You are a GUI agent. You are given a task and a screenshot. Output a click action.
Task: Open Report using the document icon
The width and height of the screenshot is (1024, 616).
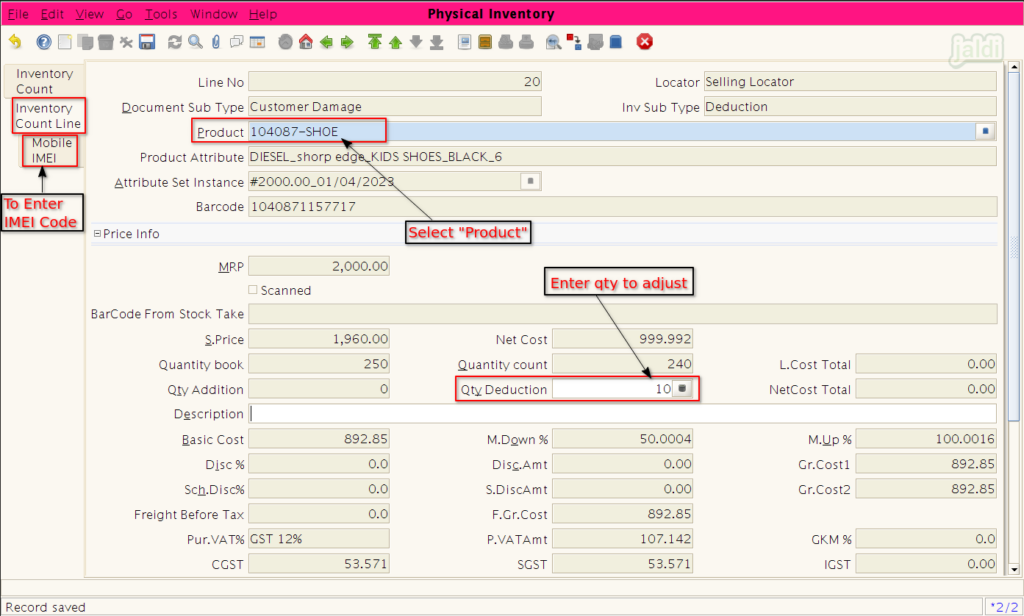click(464, 42)
